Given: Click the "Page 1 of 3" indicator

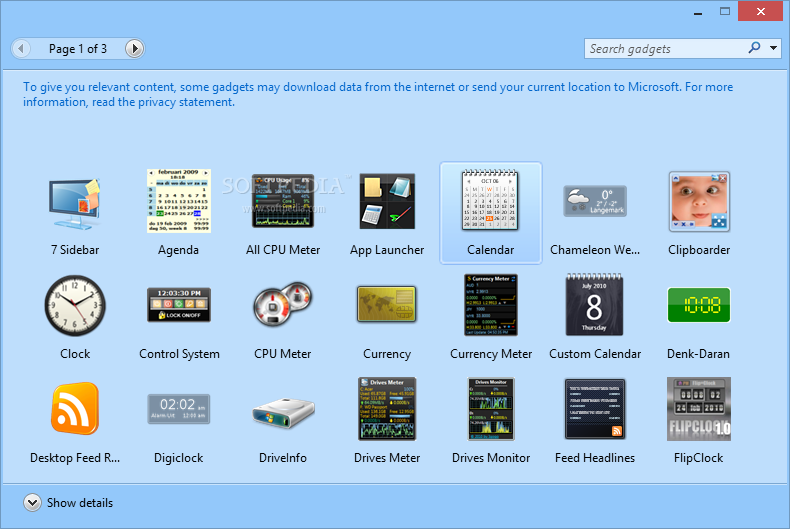Looking at the screenshot, I should click(x=78, y=49).
